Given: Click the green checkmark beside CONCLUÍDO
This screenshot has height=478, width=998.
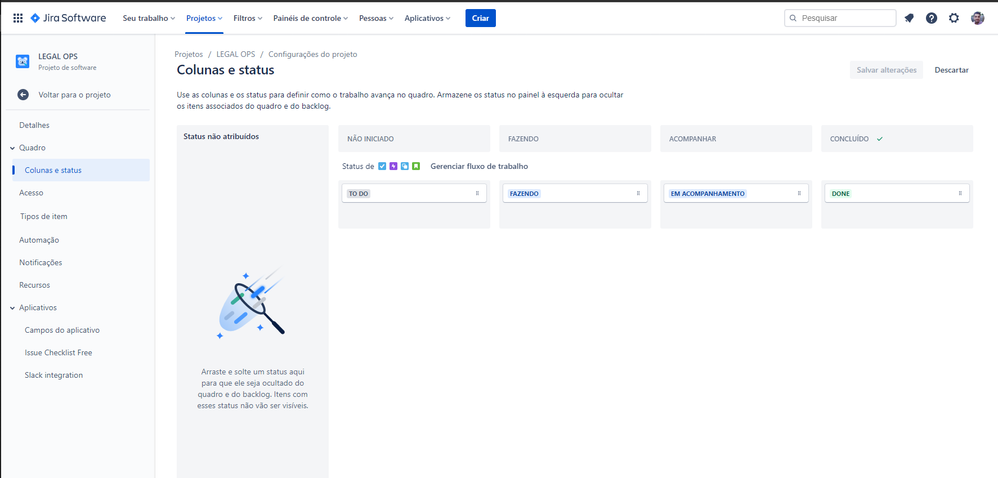Looking at the screenshot, I should (880, 139).
